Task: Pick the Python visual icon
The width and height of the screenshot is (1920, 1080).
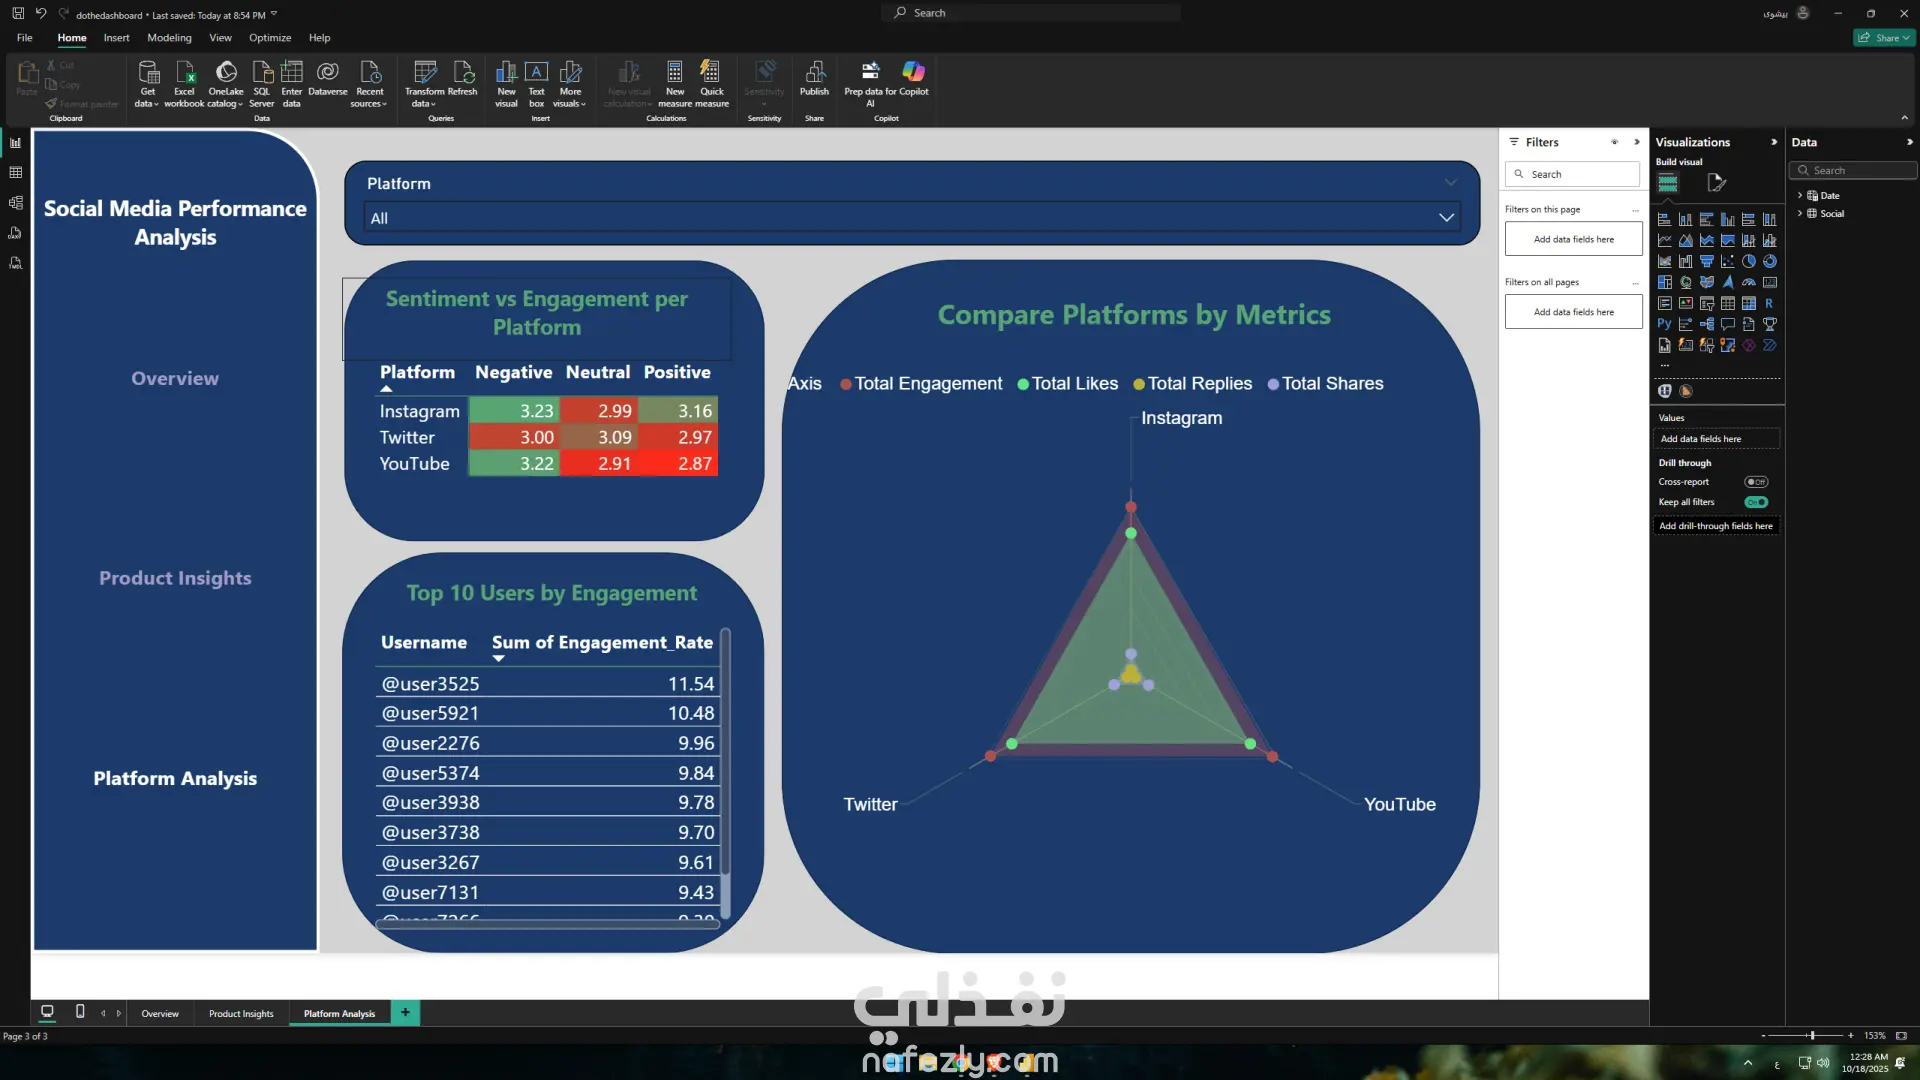Action: click(x=1664, y=324)
